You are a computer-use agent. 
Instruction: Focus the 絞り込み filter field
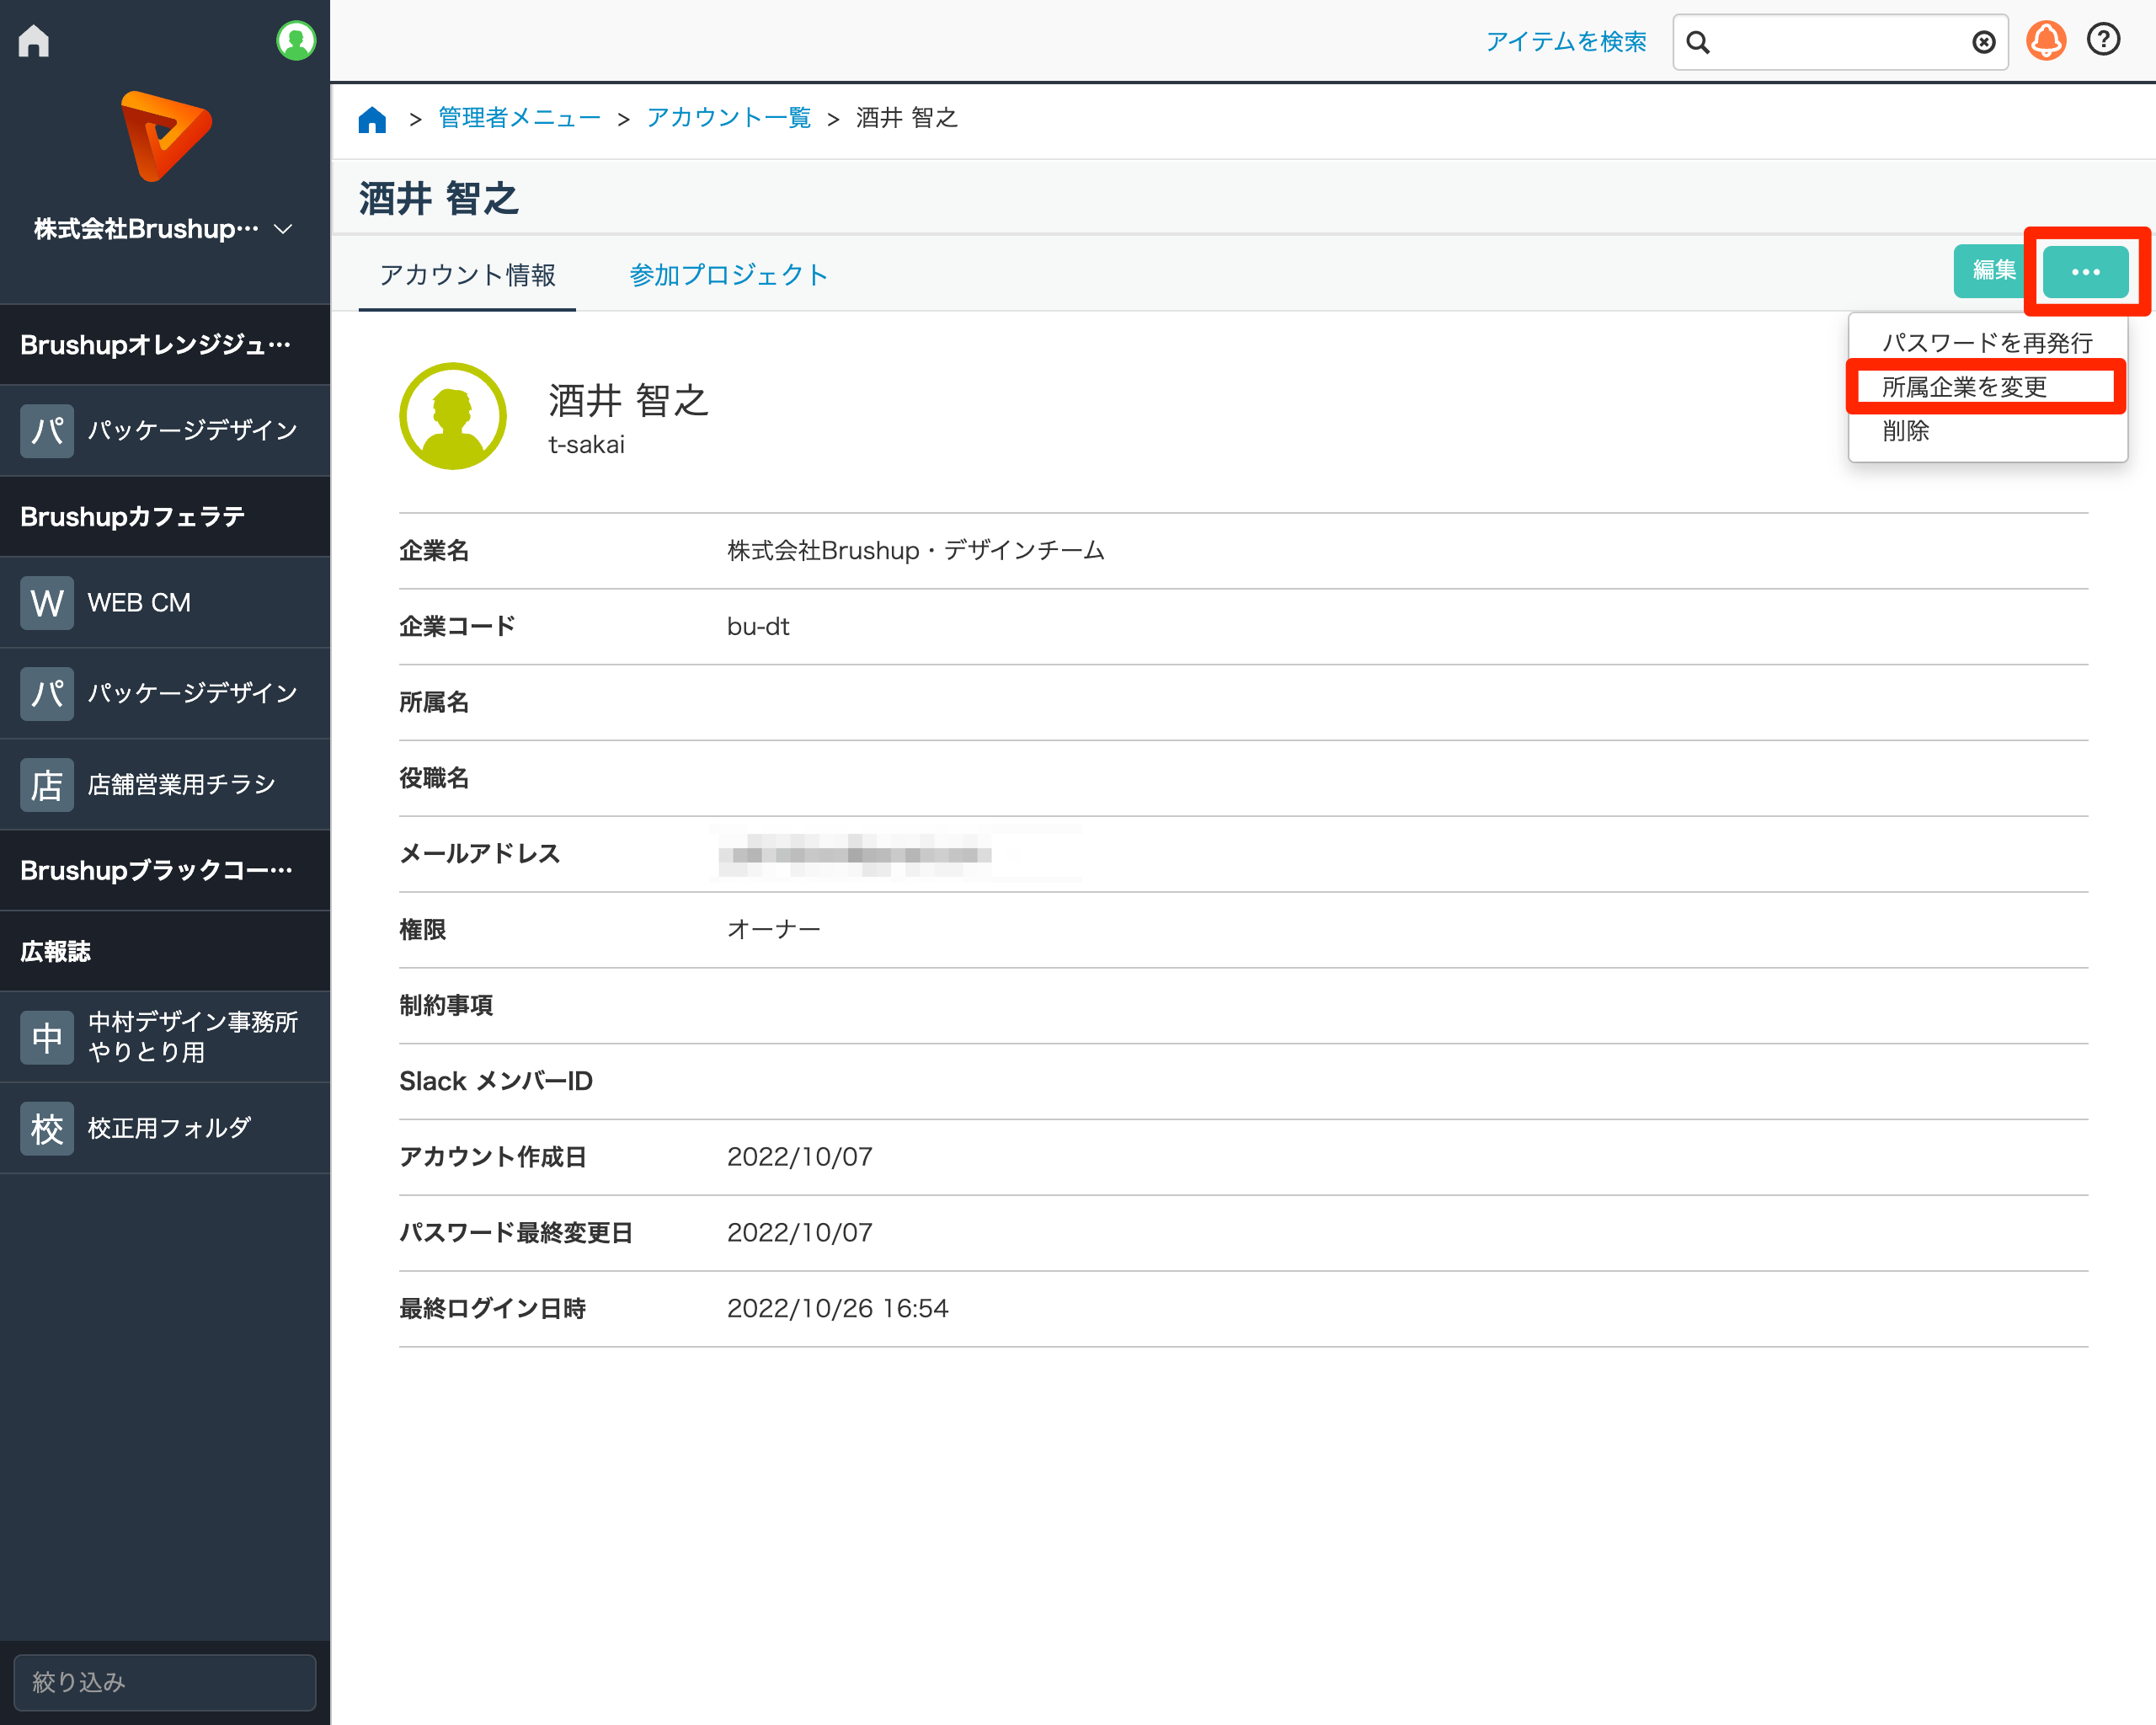click(165, 1683)
